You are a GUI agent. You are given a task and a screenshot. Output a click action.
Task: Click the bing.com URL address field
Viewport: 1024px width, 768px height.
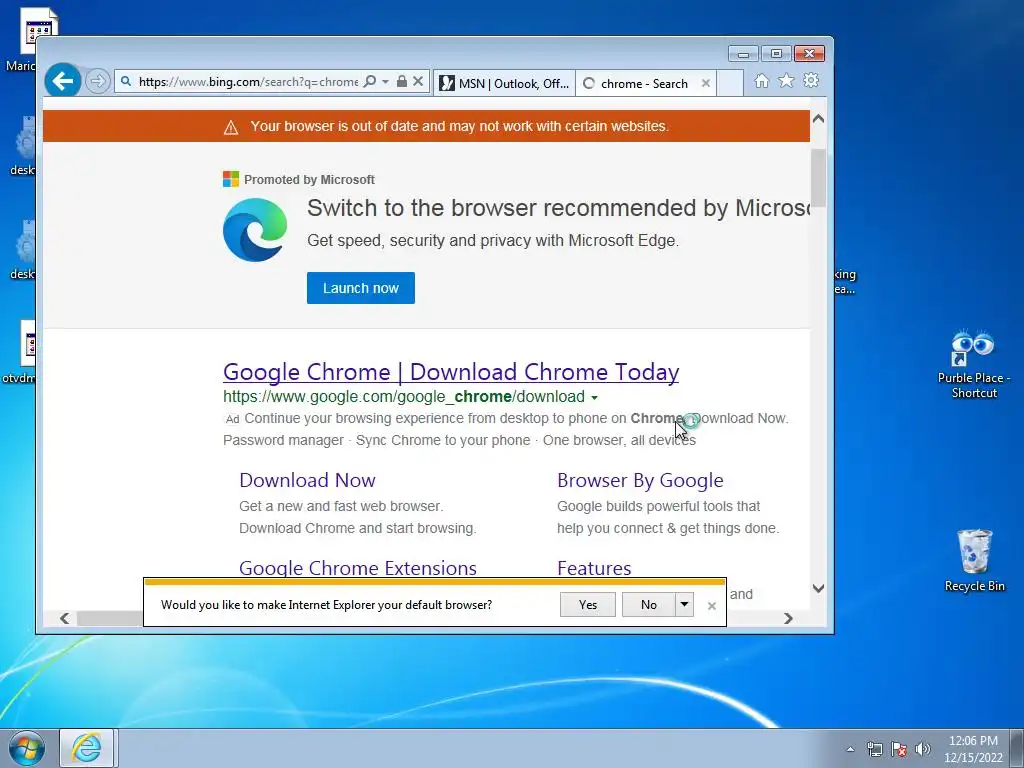(x=248, y=82)
